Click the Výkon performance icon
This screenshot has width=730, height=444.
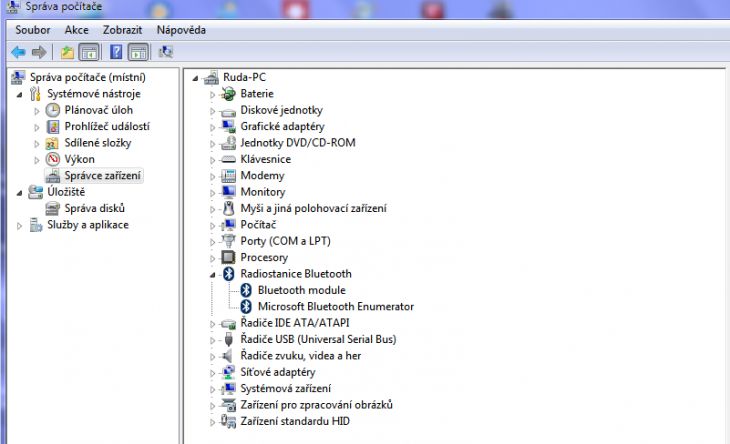(53, 159)
